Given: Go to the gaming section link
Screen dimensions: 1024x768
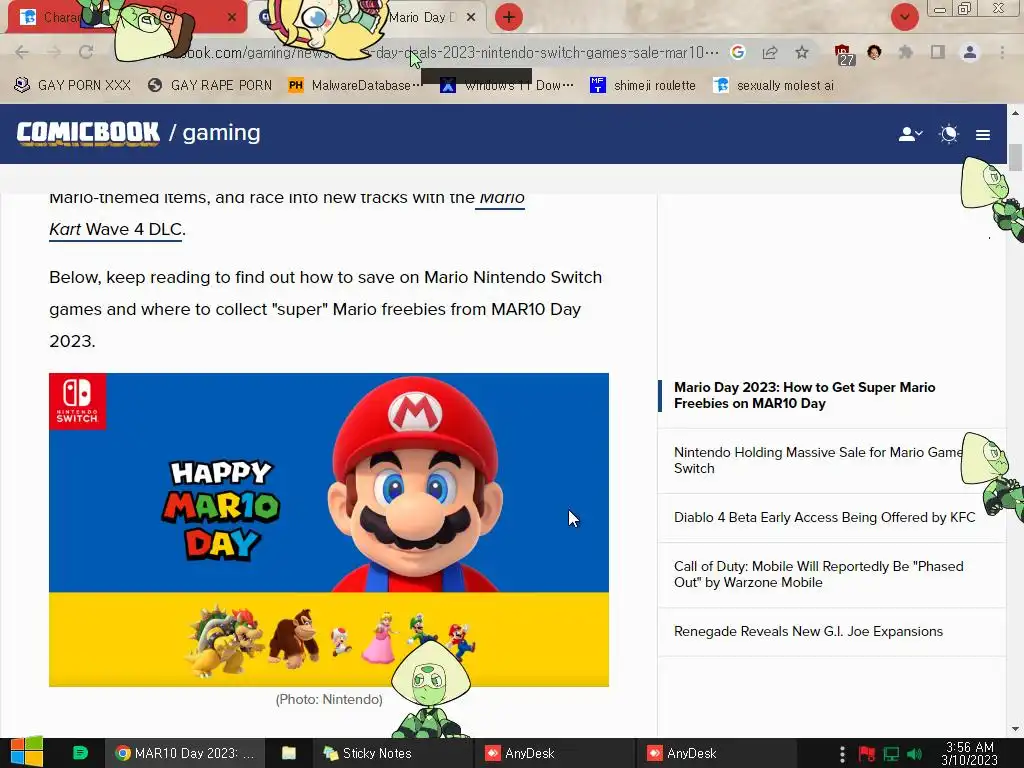Looking at the screenshot, I should (x=221, y=133).
